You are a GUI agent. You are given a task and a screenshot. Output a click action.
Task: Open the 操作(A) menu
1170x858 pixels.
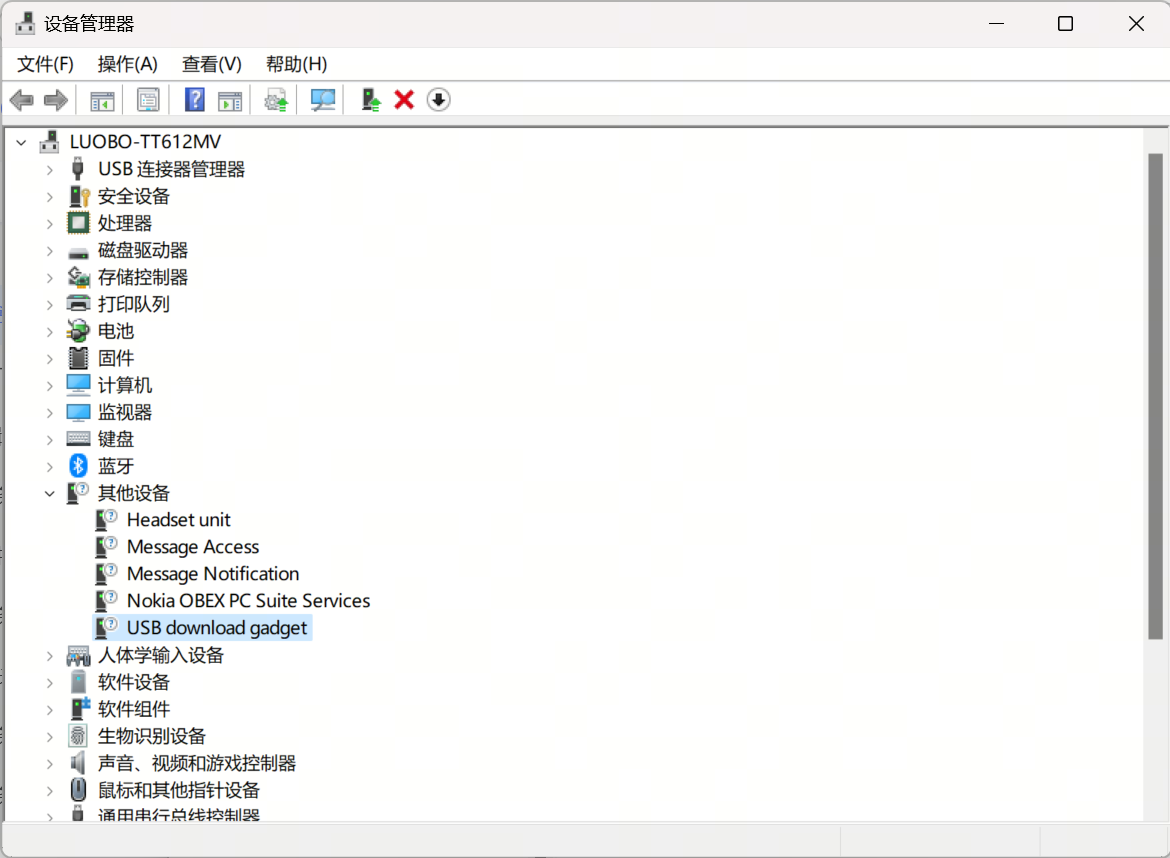[128, 64]
